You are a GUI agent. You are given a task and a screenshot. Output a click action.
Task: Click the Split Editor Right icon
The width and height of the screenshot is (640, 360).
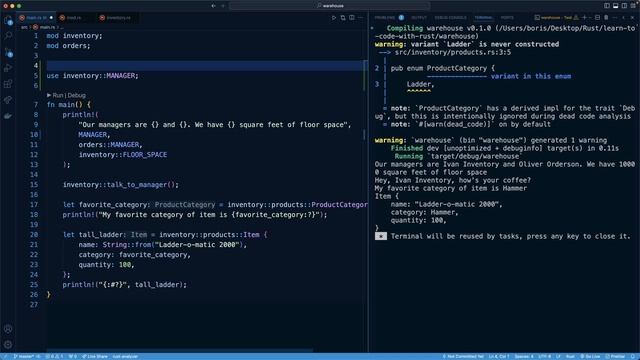tap(352, 18)
